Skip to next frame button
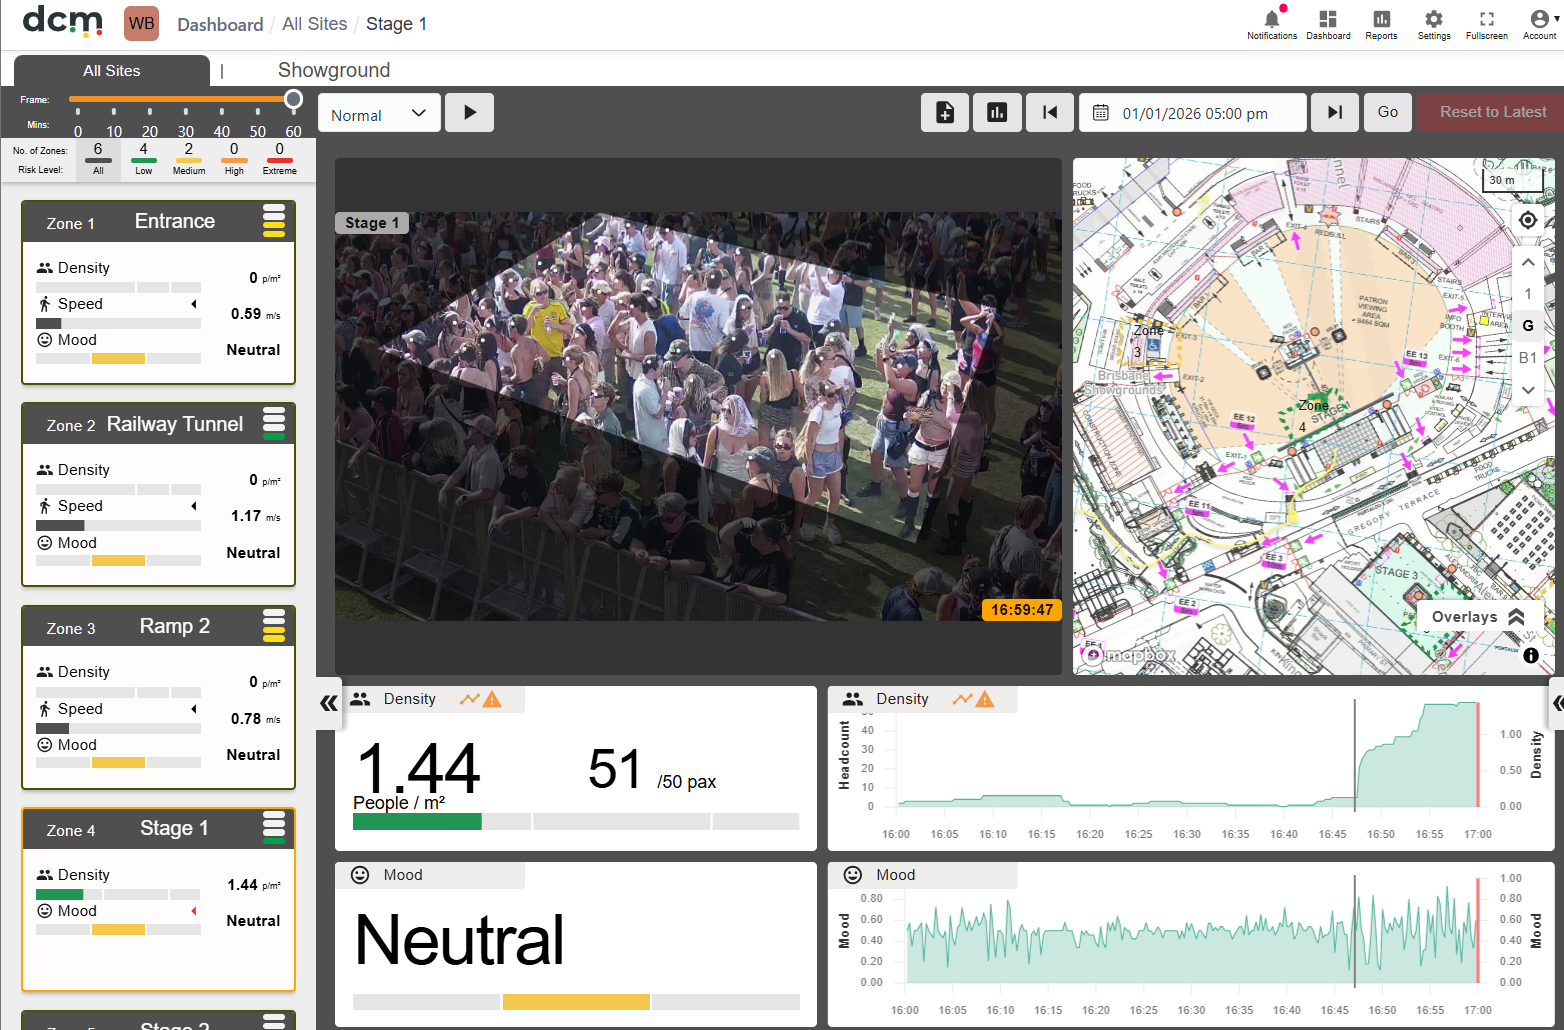Image resolution: width=1564 pixels, height=1030 pixels. [x=1335, y=112]
